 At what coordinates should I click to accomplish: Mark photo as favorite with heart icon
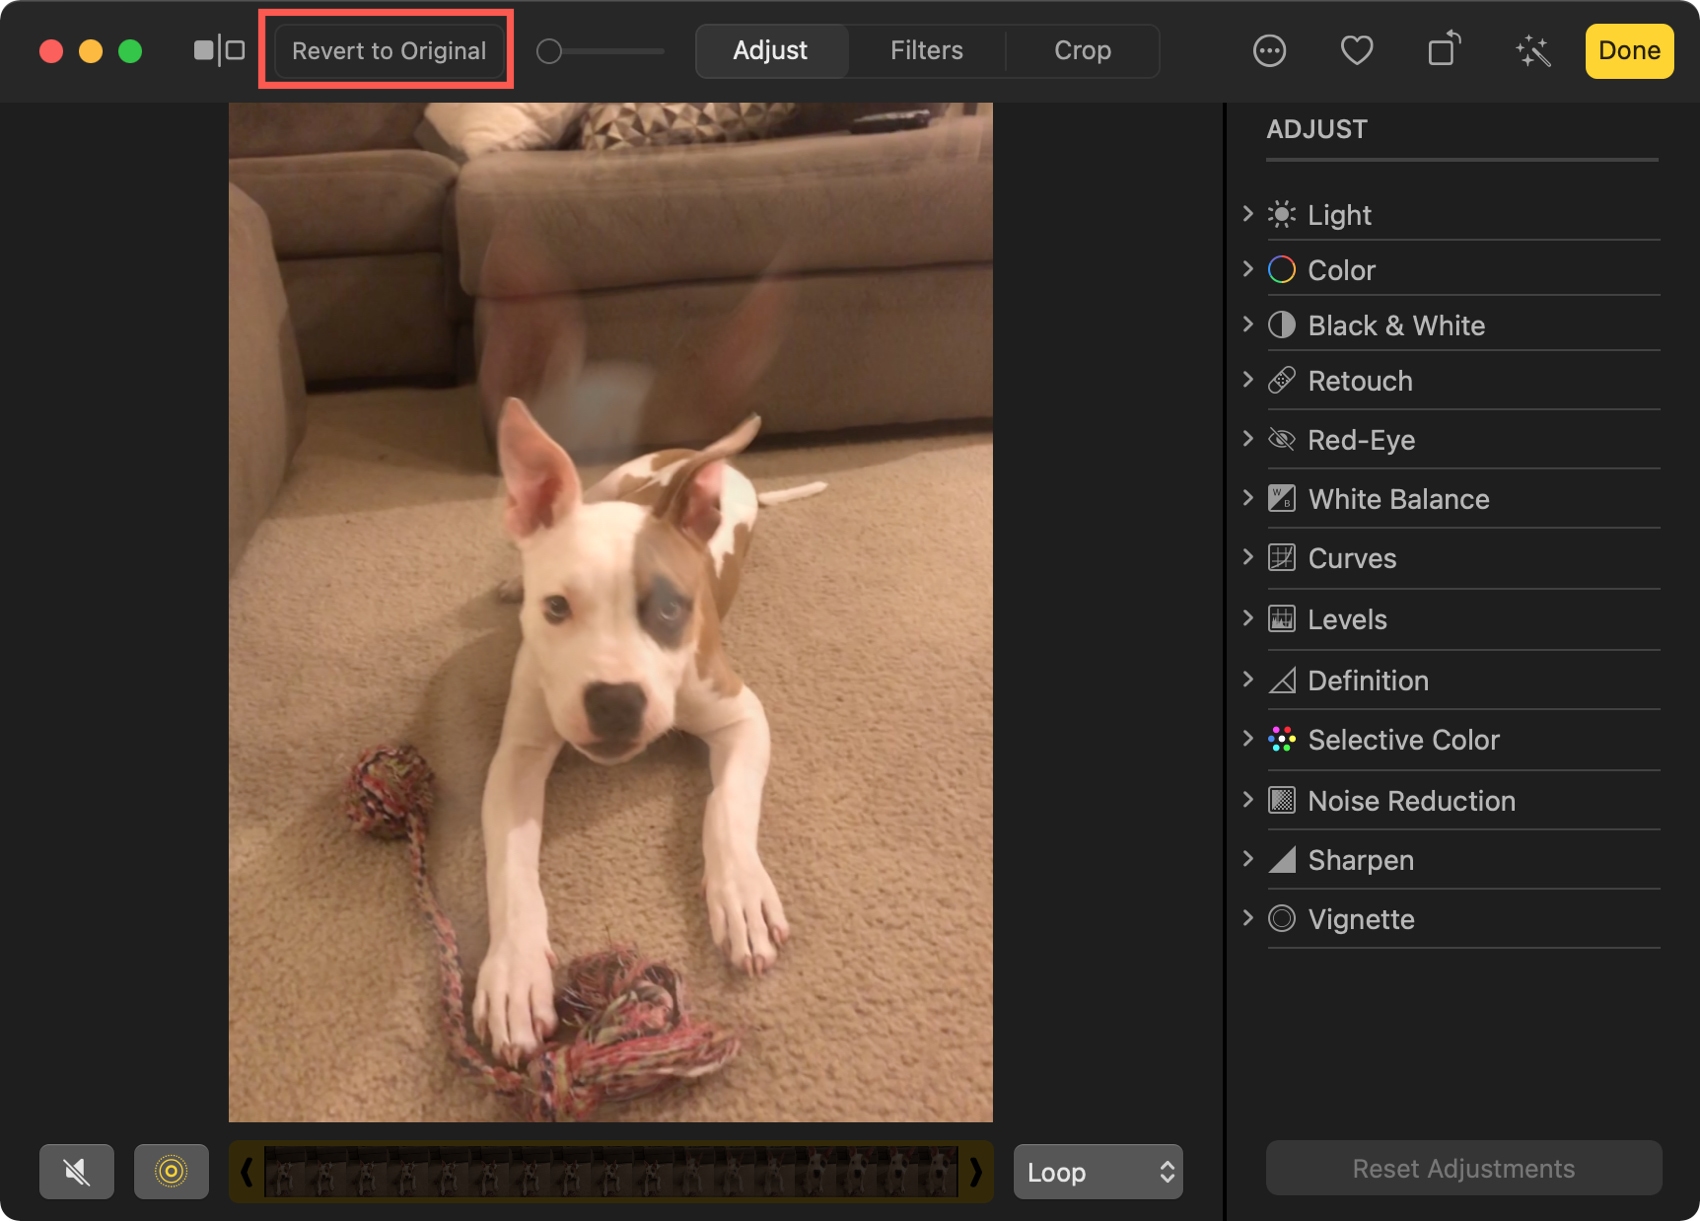1356,50
